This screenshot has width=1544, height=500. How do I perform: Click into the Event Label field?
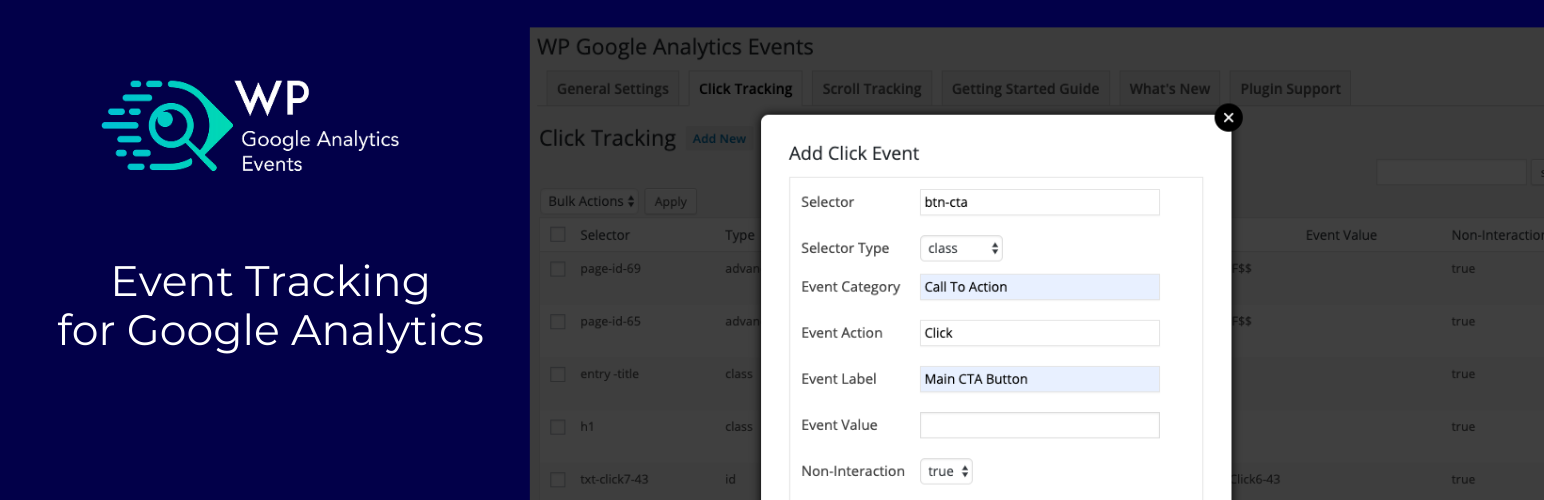[x=1039, y=379]
